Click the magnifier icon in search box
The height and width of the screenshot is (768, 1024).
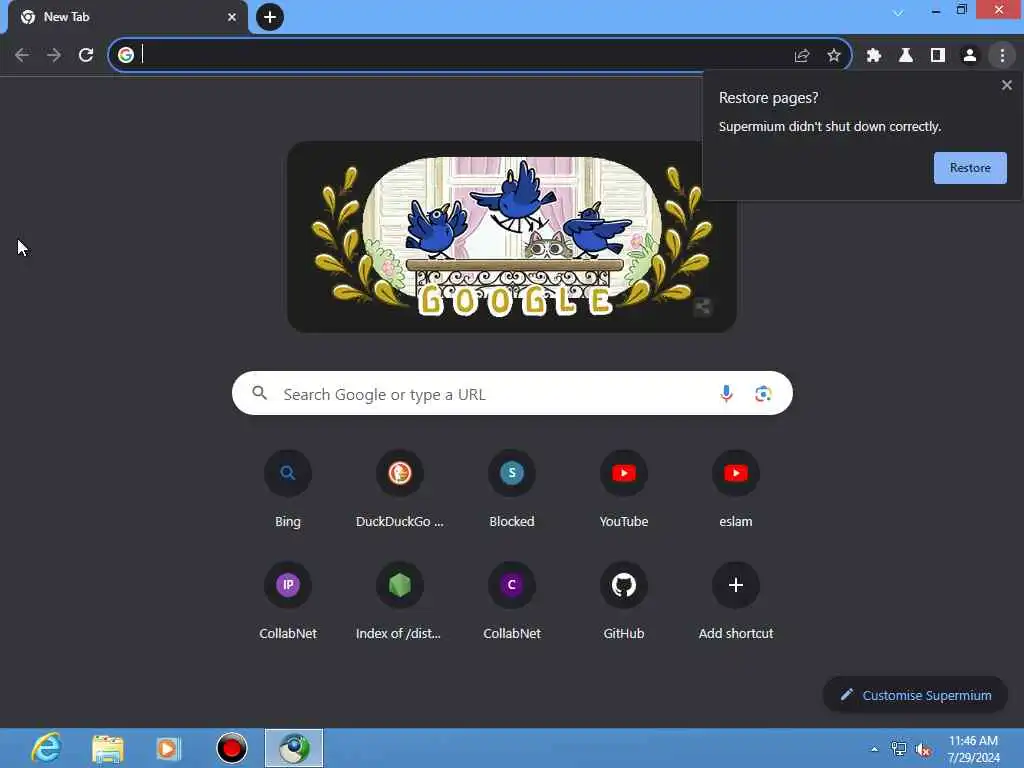tap(260, 393)
